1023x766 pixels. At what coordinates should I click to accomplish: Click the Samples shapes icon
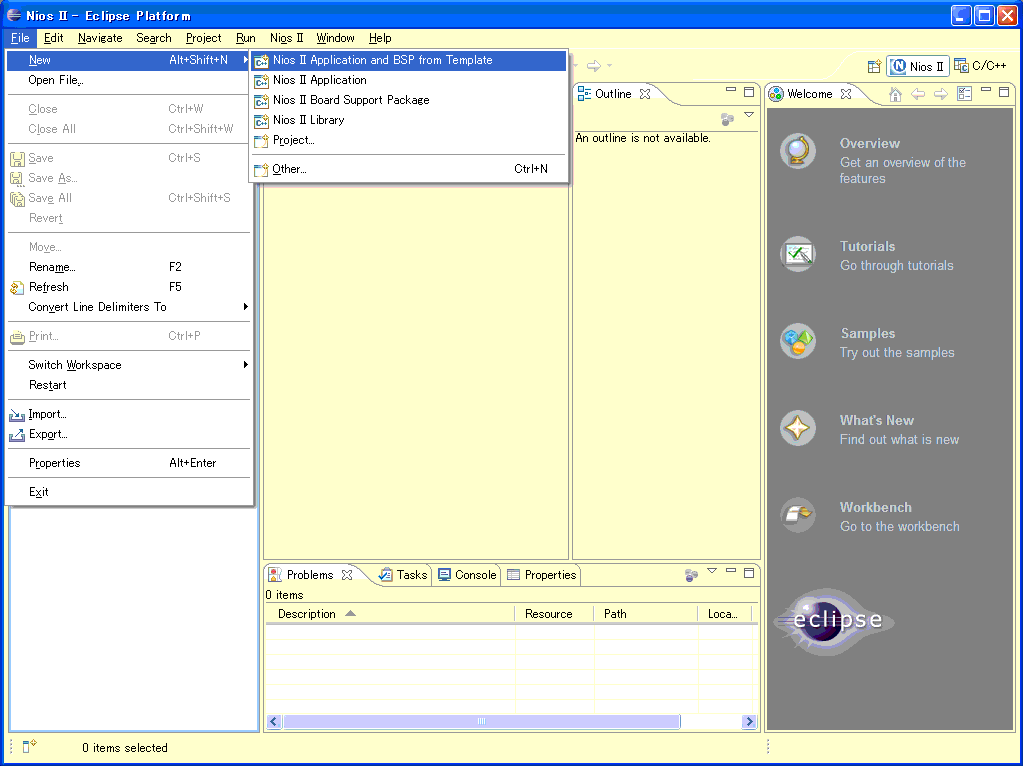click(798, 341)
